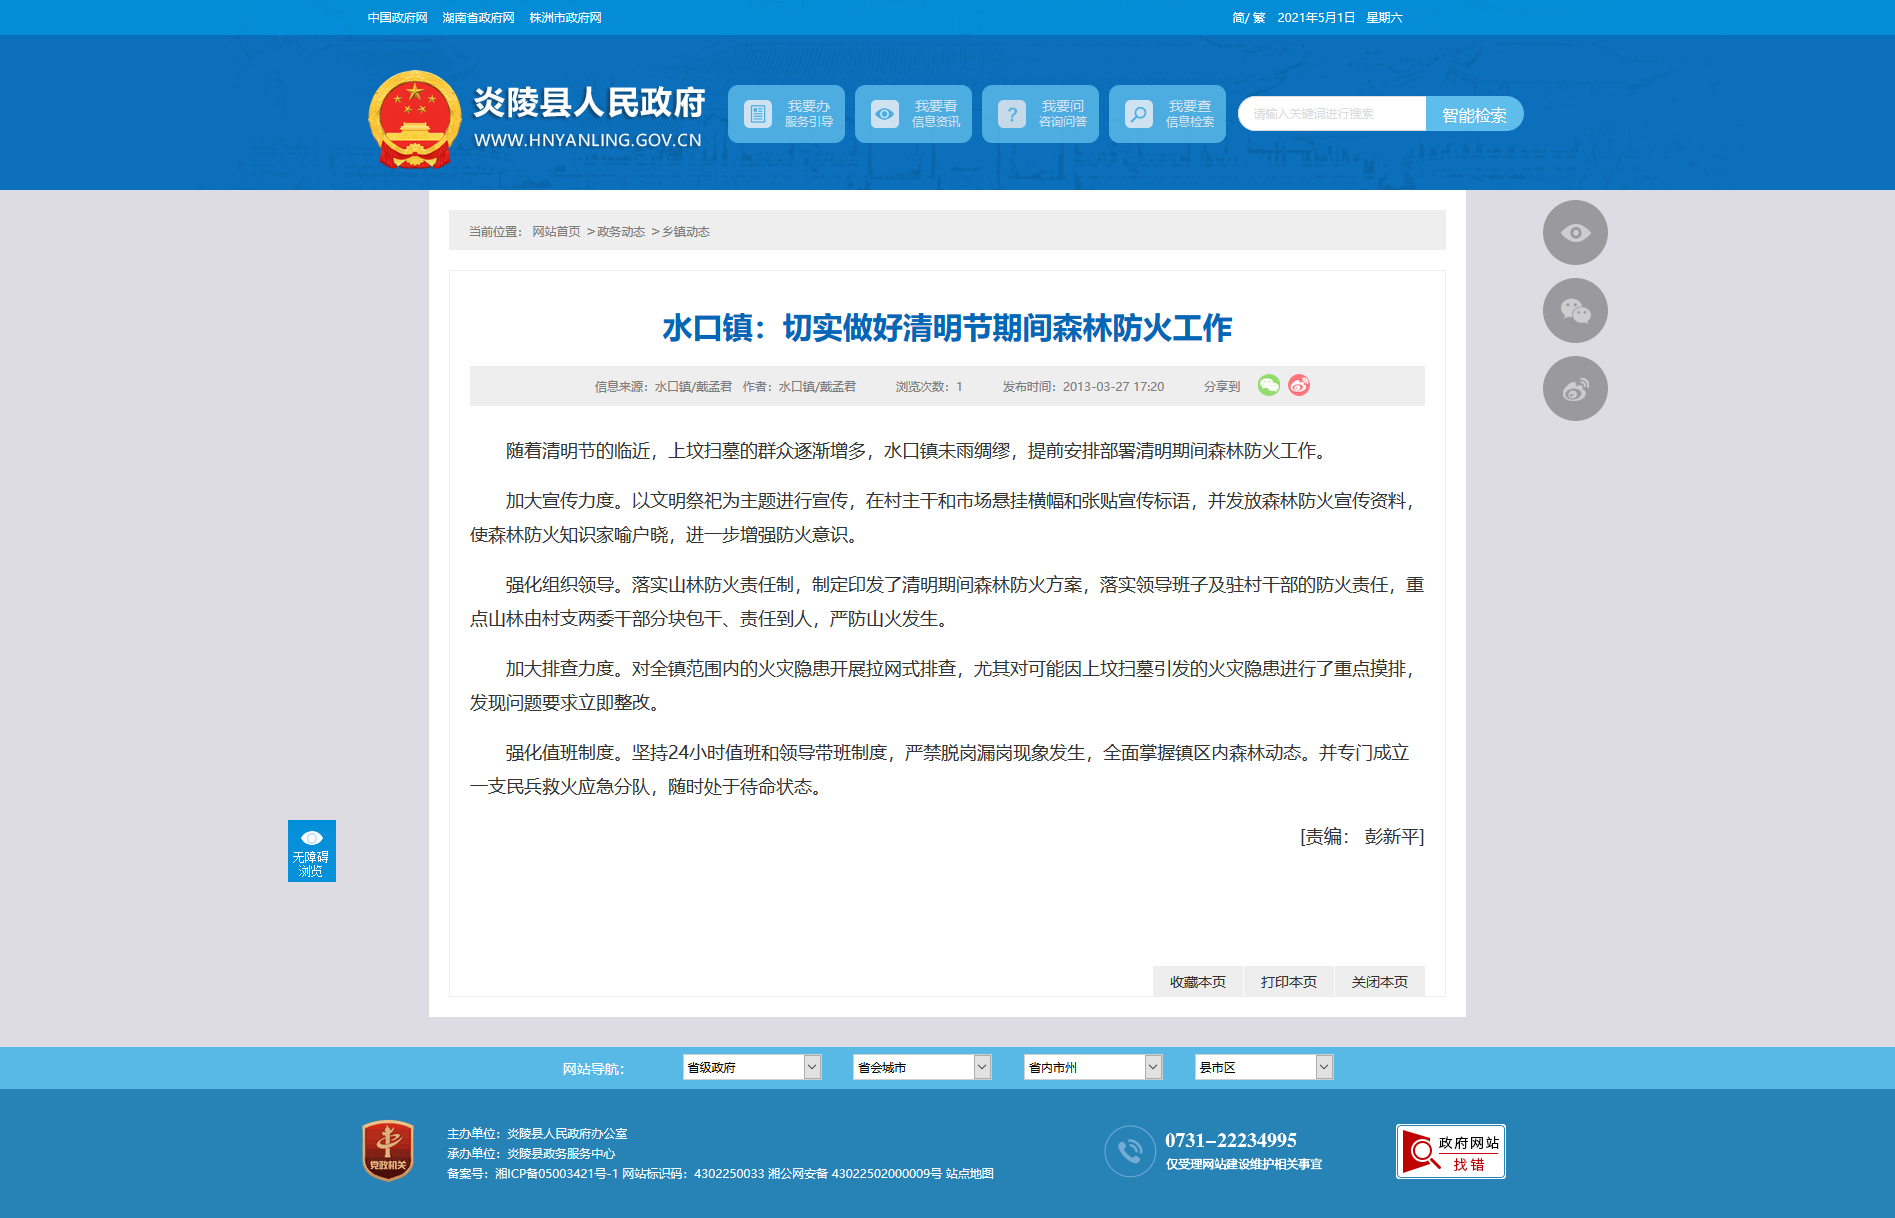Follow the 政务动态 breadcrumb link
Screen dimensions: 1895x1218
621,232
